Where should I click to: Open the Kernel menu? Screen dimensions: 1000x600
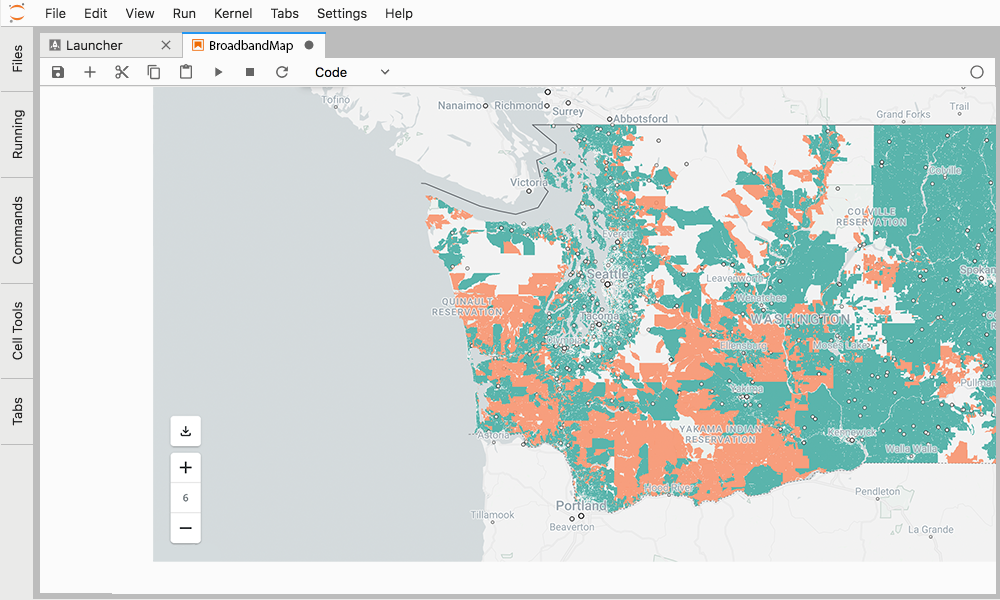232,13
